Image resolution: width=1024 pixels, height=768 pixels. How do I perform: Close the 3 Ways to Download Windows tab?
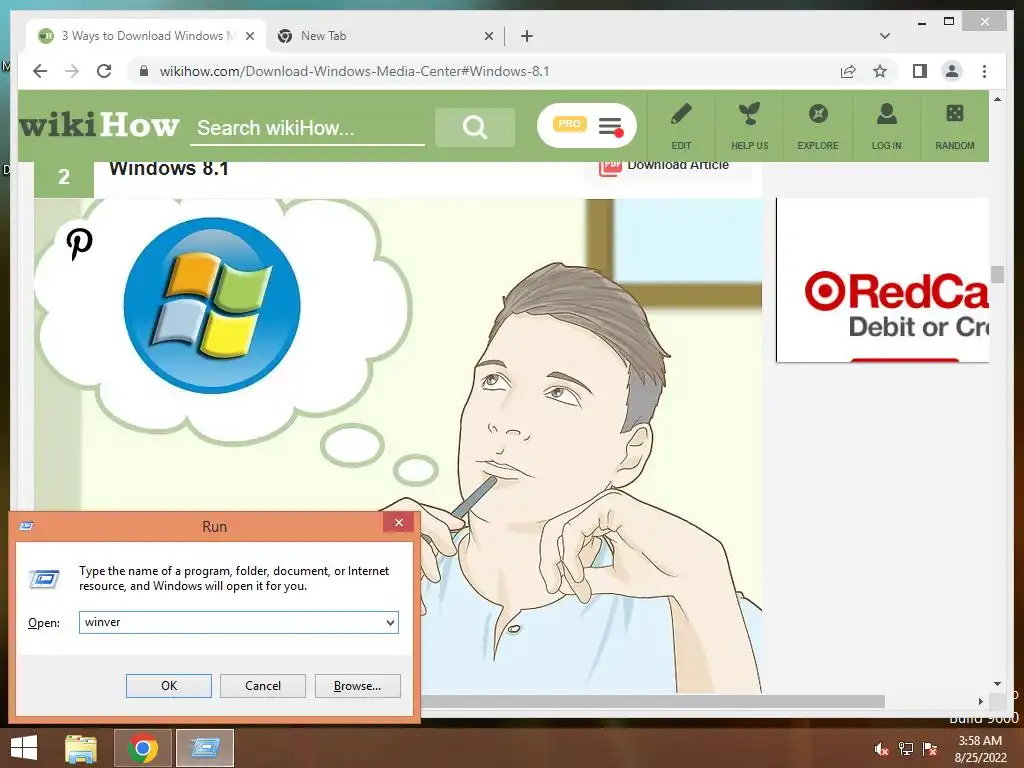pos(249,36)
